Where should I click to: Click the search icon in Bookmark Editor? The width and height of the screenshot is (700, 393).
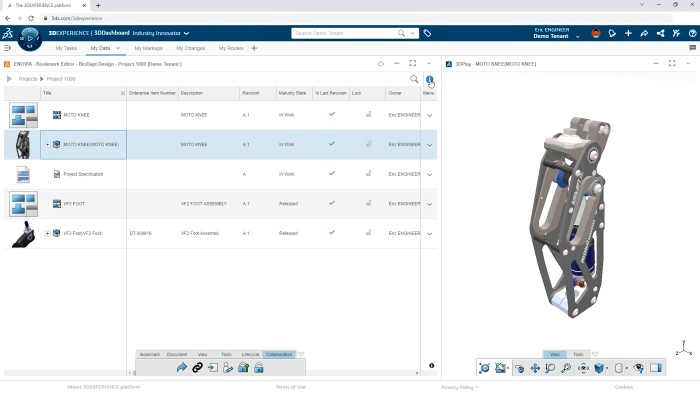coord(414,79)
